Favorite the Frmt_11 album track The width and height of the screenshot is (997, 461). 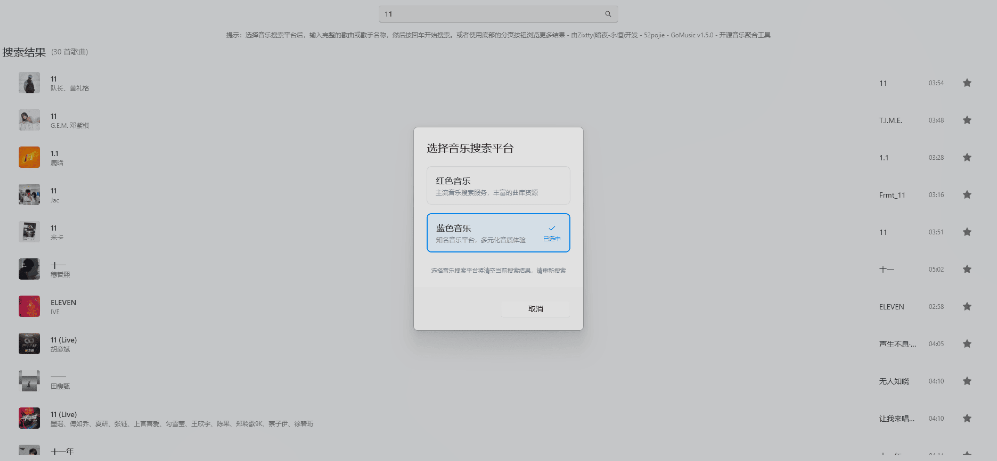click(967, 195)
